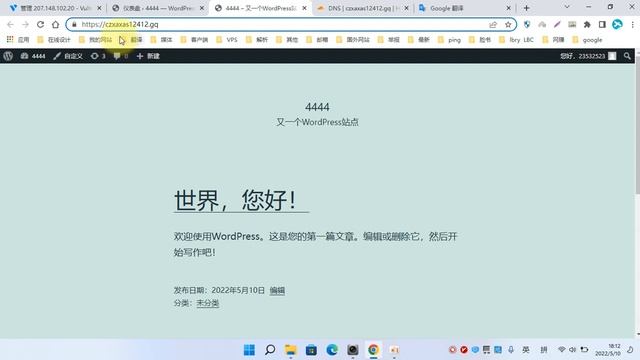Viewport: 640px width, 360px height.
Task: Click the microphone tray icon
Action: point(511,350)
